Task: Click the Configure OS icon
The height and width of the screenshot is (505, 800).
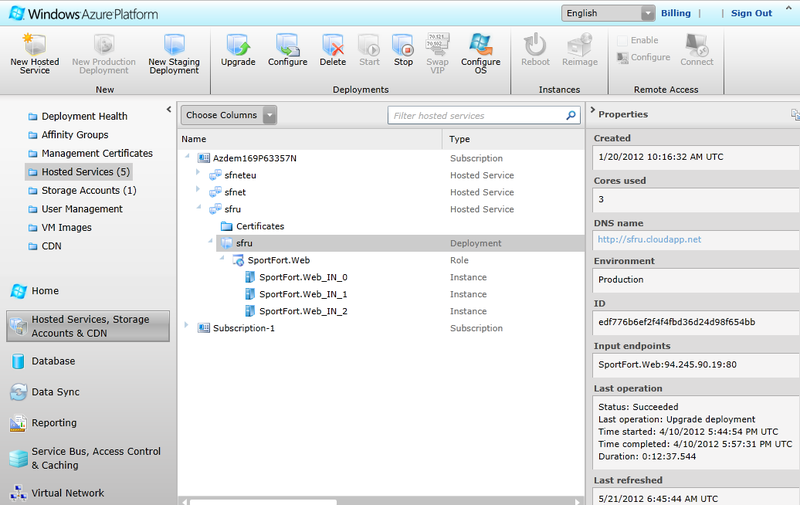Action: [481, 44]
